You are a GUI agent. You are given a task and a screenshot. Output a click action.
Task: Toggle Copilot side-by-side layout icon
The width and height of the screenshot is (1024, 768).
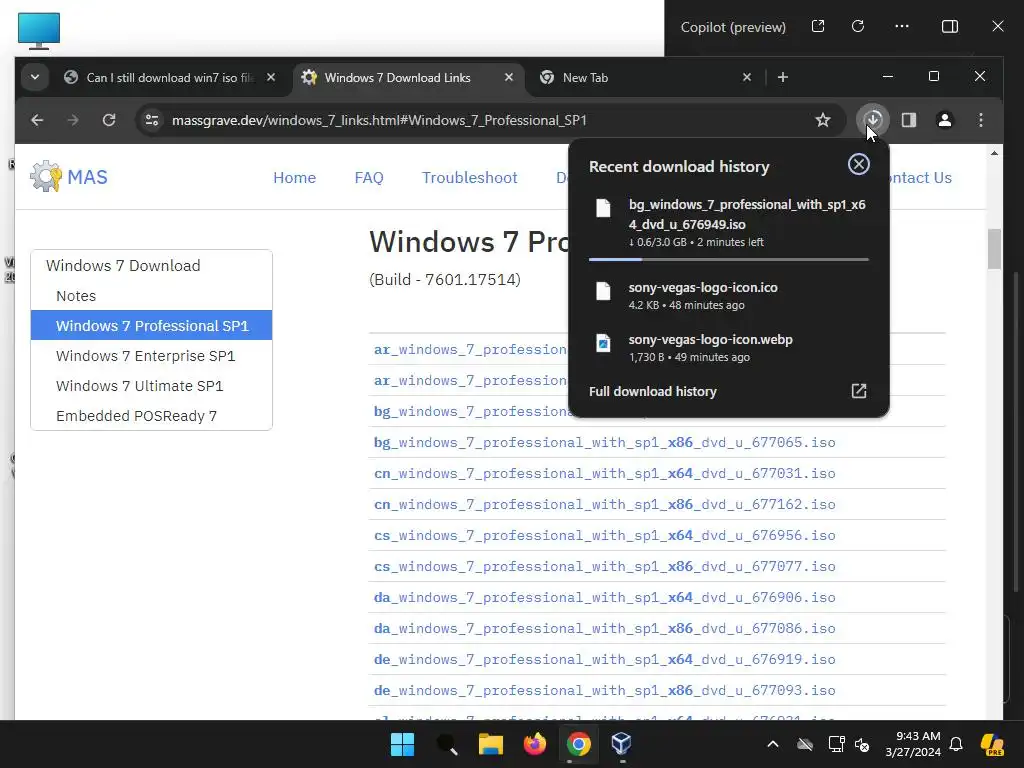click(x=950, y=26)
